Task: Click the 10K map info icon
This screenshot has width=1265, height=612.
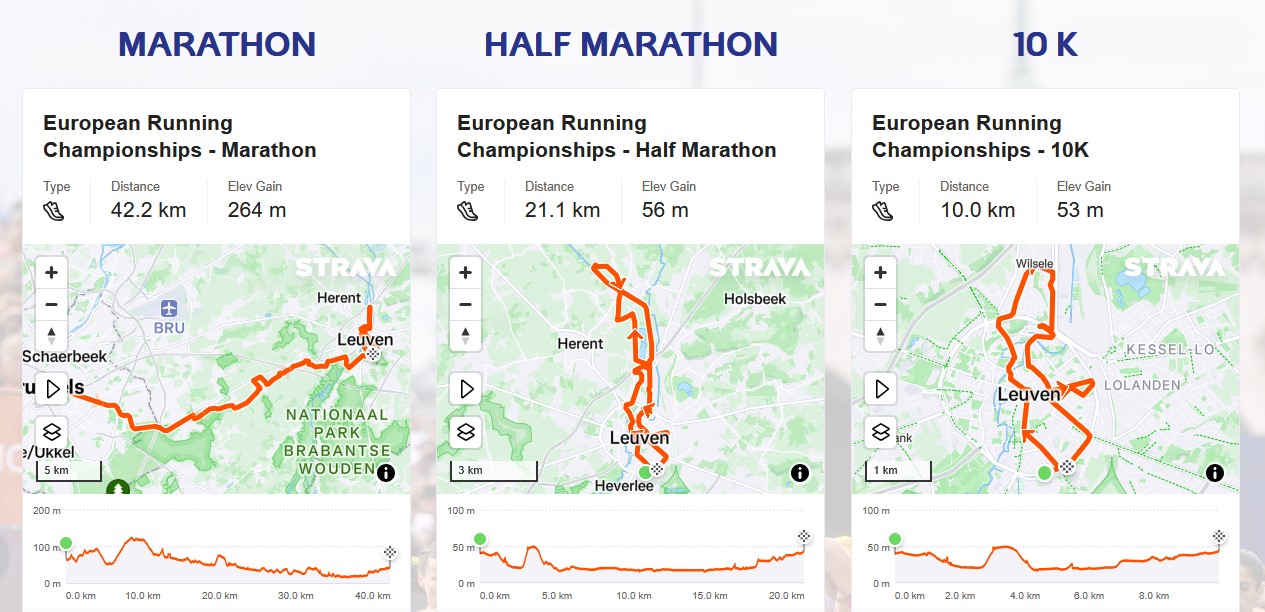Action: click(1215, 473)
